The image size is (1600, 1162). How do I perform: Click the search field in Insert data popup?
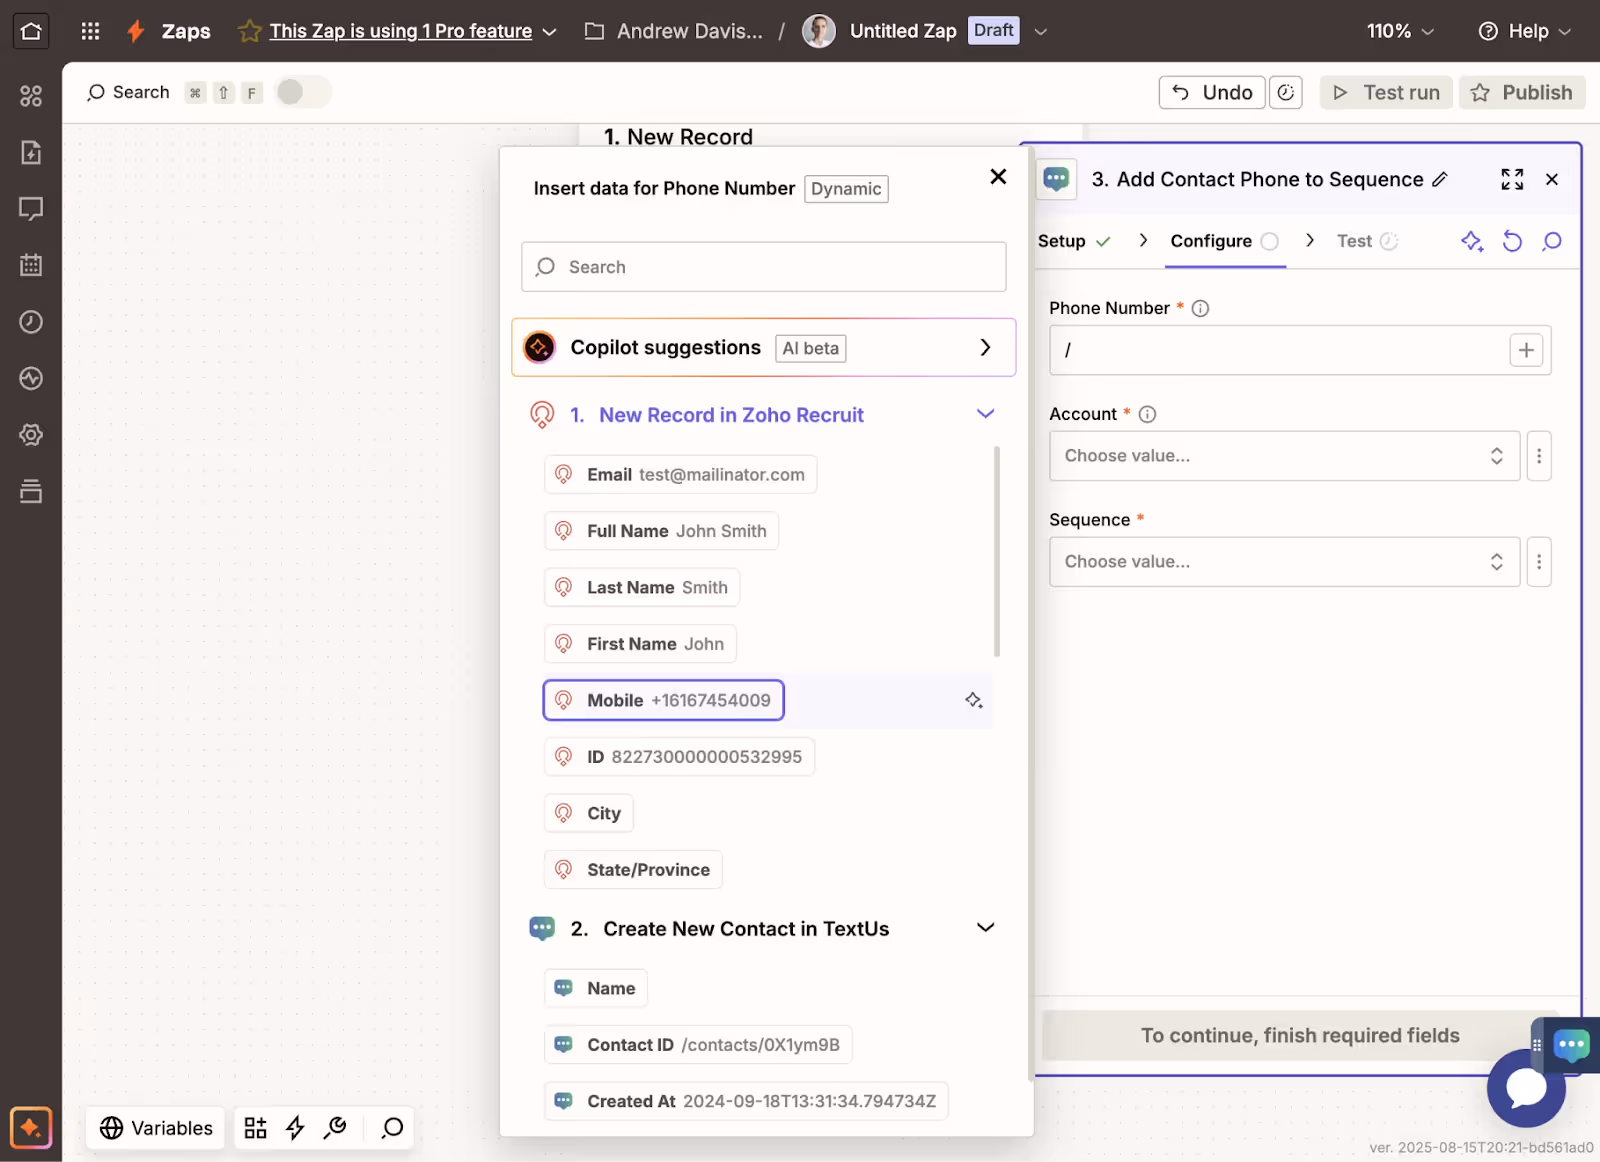764,267
